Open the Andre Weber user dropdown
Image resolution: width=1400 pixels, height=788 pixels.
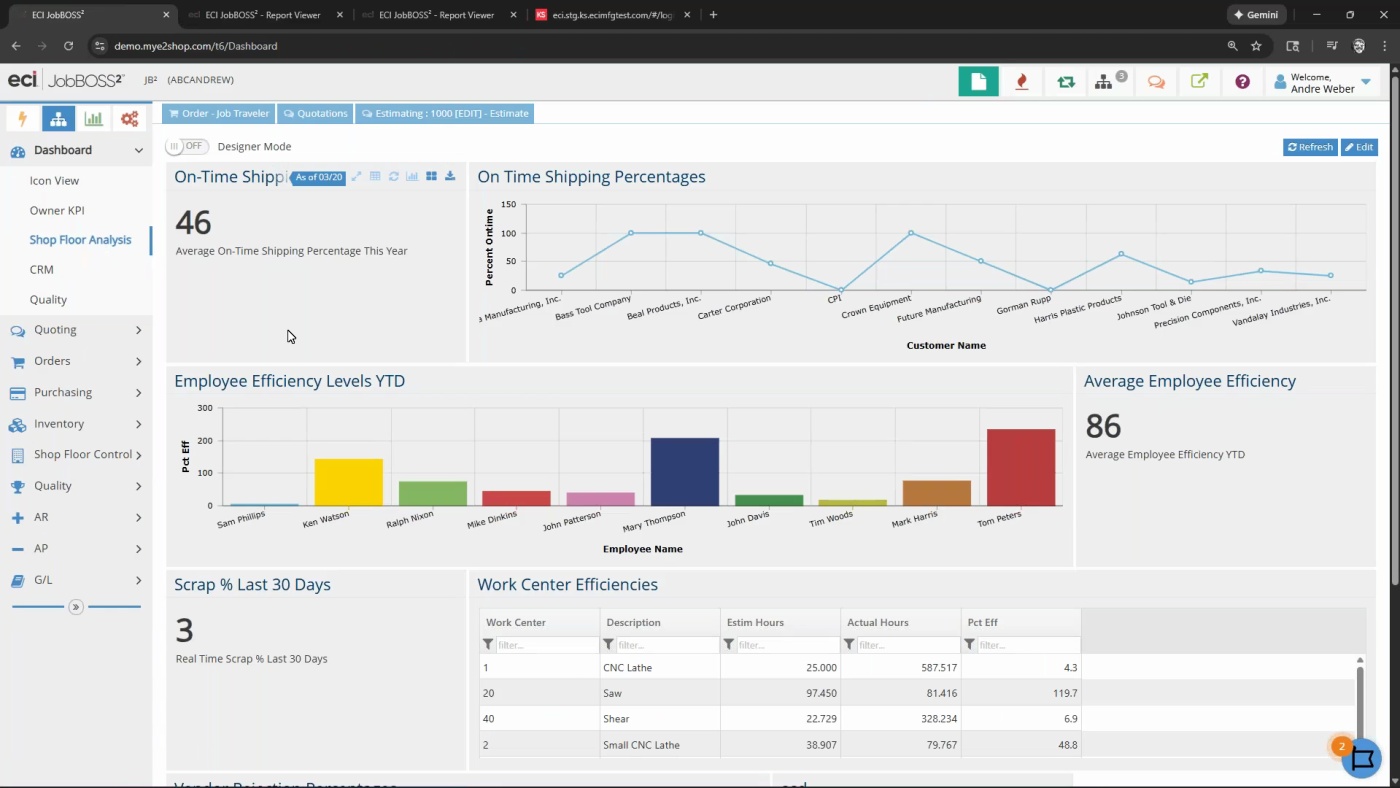point(1365,82)
